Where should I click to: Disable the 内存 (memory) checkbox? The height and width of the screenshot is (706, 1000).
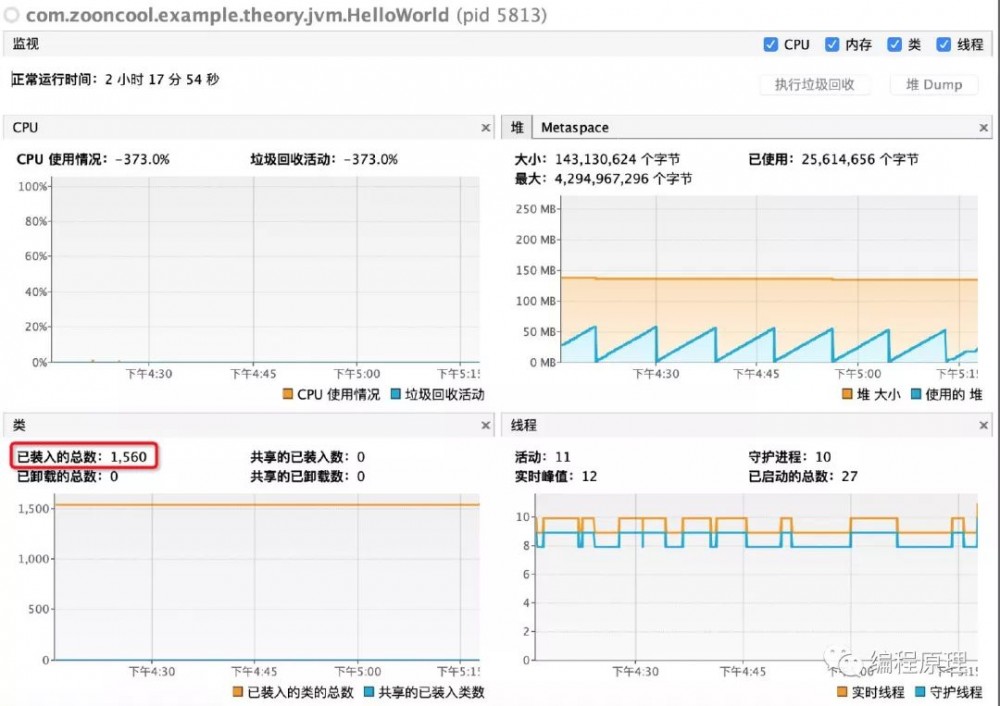pos(831,44)
